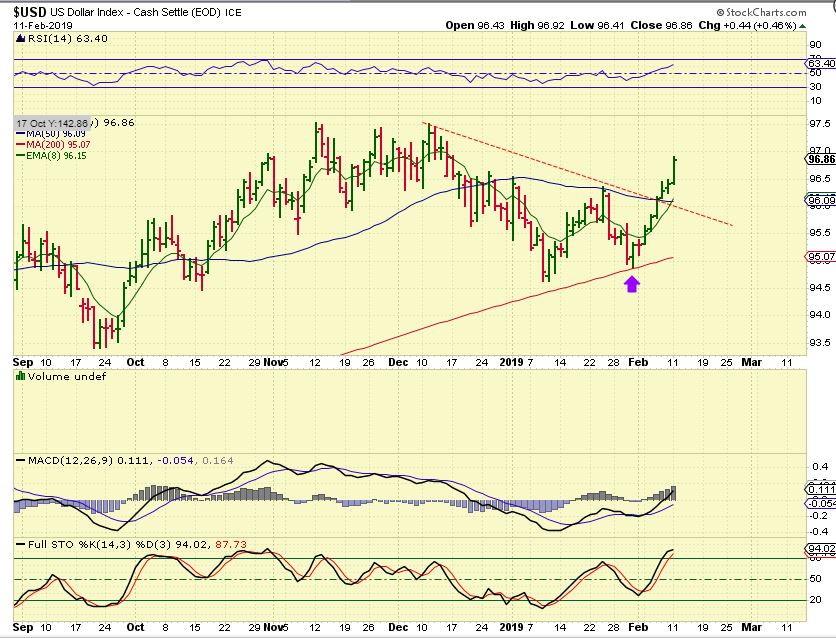
Task: Click the 96.86 price tag on right axis
Action: [x=820, y=159]
